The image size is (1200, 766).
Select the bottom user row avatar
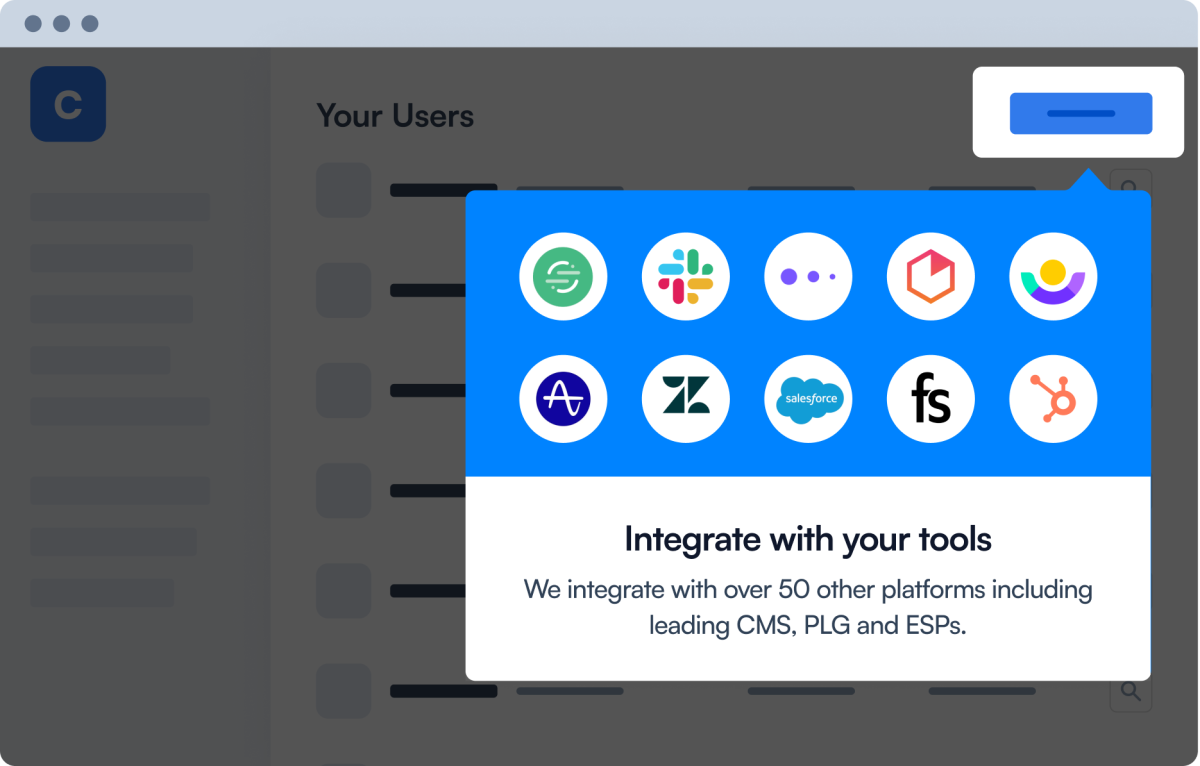(x=344, y=691)
